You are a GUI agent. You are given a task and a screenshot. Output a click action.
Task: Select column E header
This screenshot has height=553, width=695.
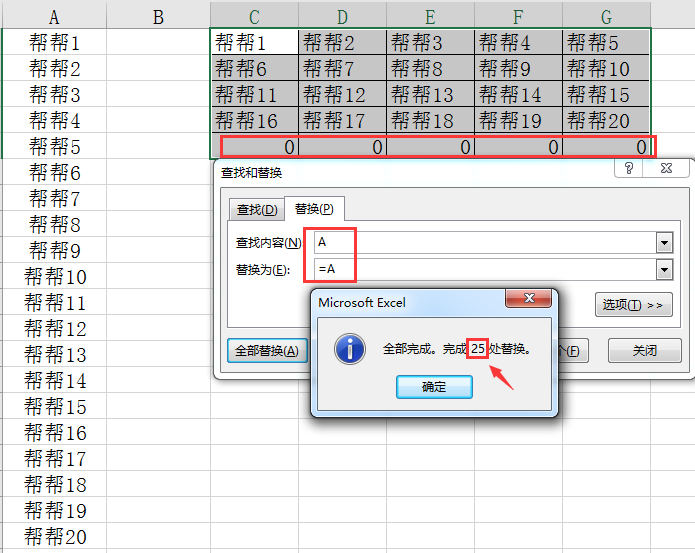[x=430, y=17]
